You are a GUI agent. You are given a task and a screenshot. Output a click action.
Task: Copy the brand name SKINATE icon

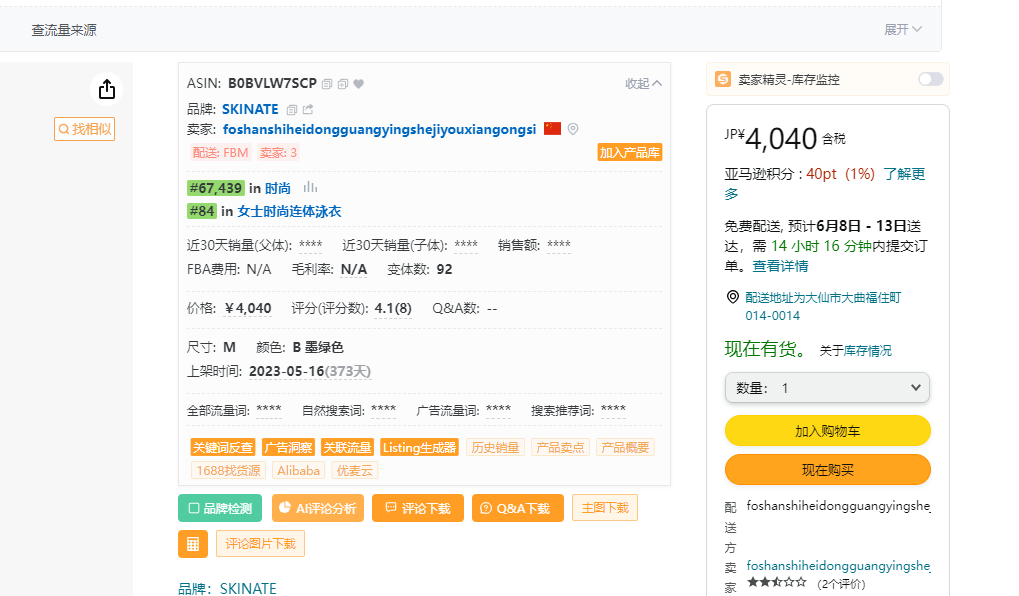click(x=292, y=109)
